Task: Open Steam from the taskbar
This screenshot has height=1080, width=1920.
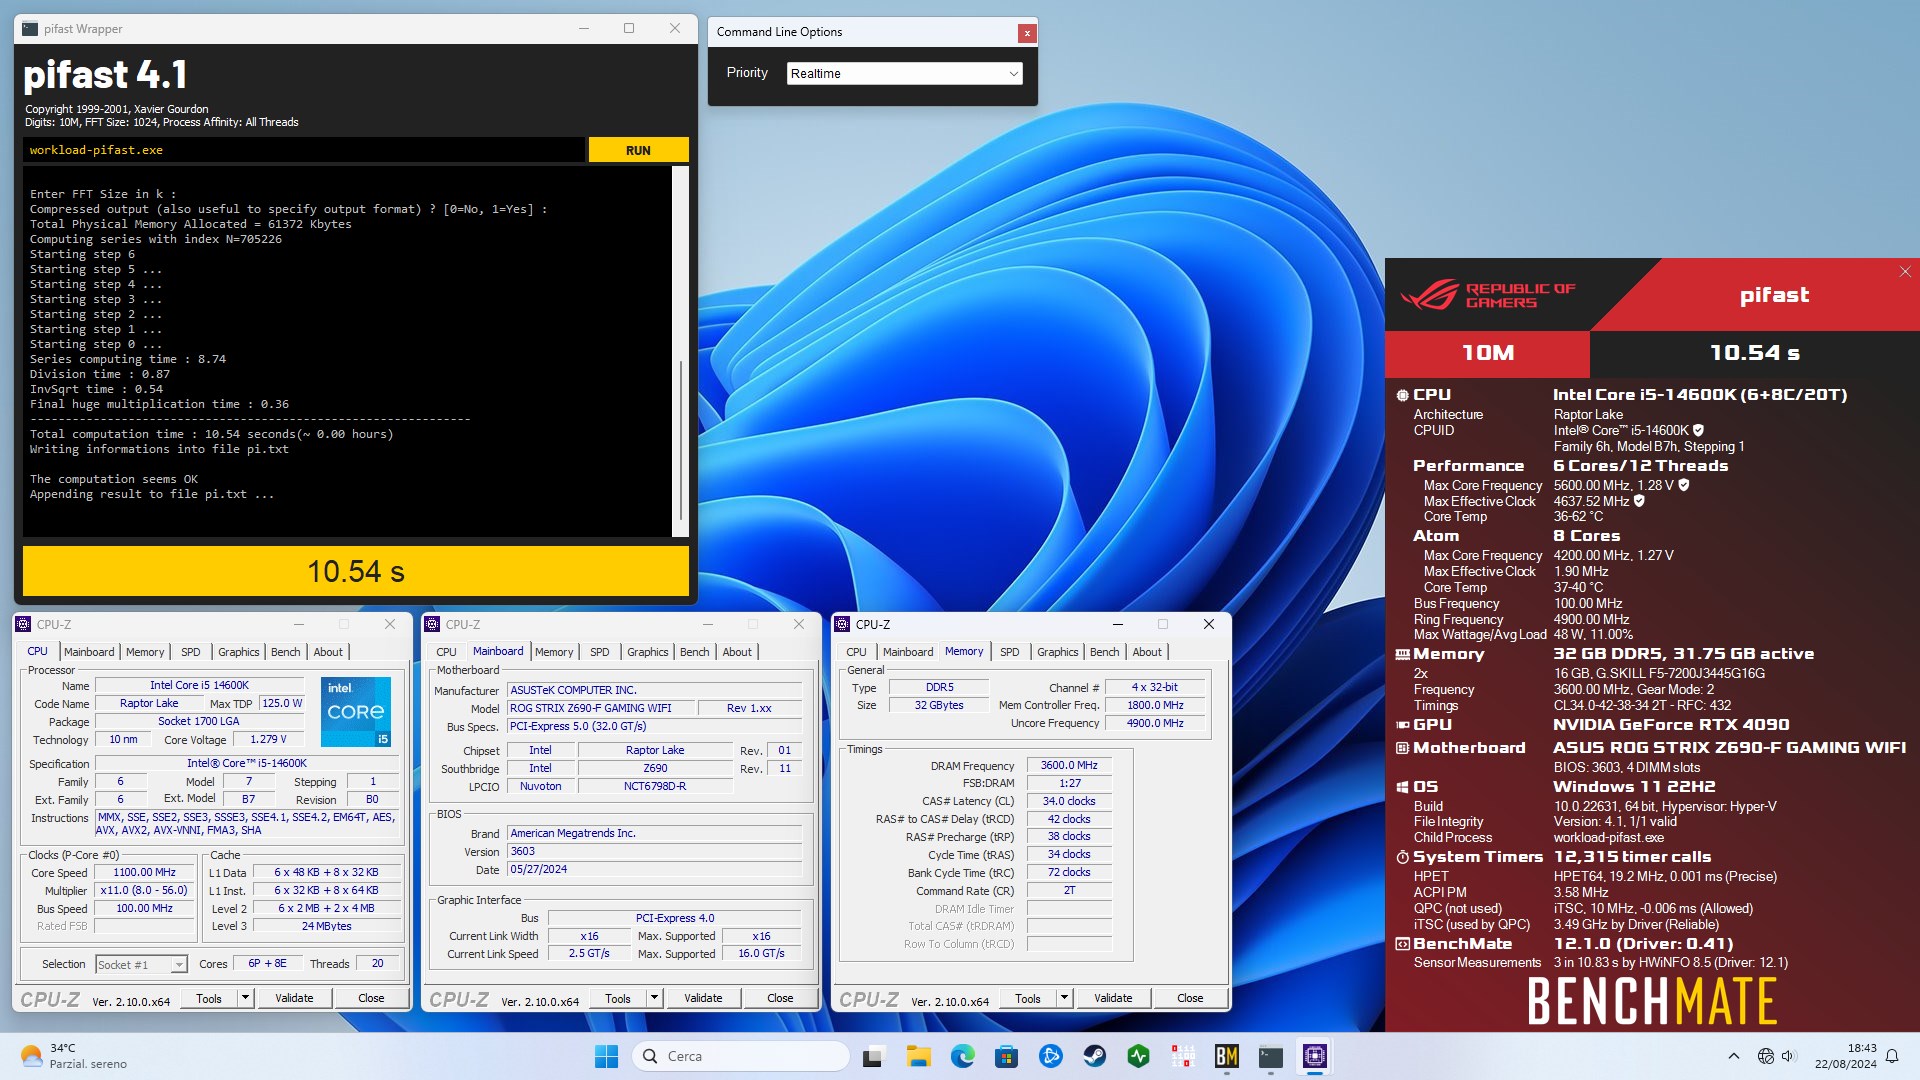Action: coord(1094,1056)
